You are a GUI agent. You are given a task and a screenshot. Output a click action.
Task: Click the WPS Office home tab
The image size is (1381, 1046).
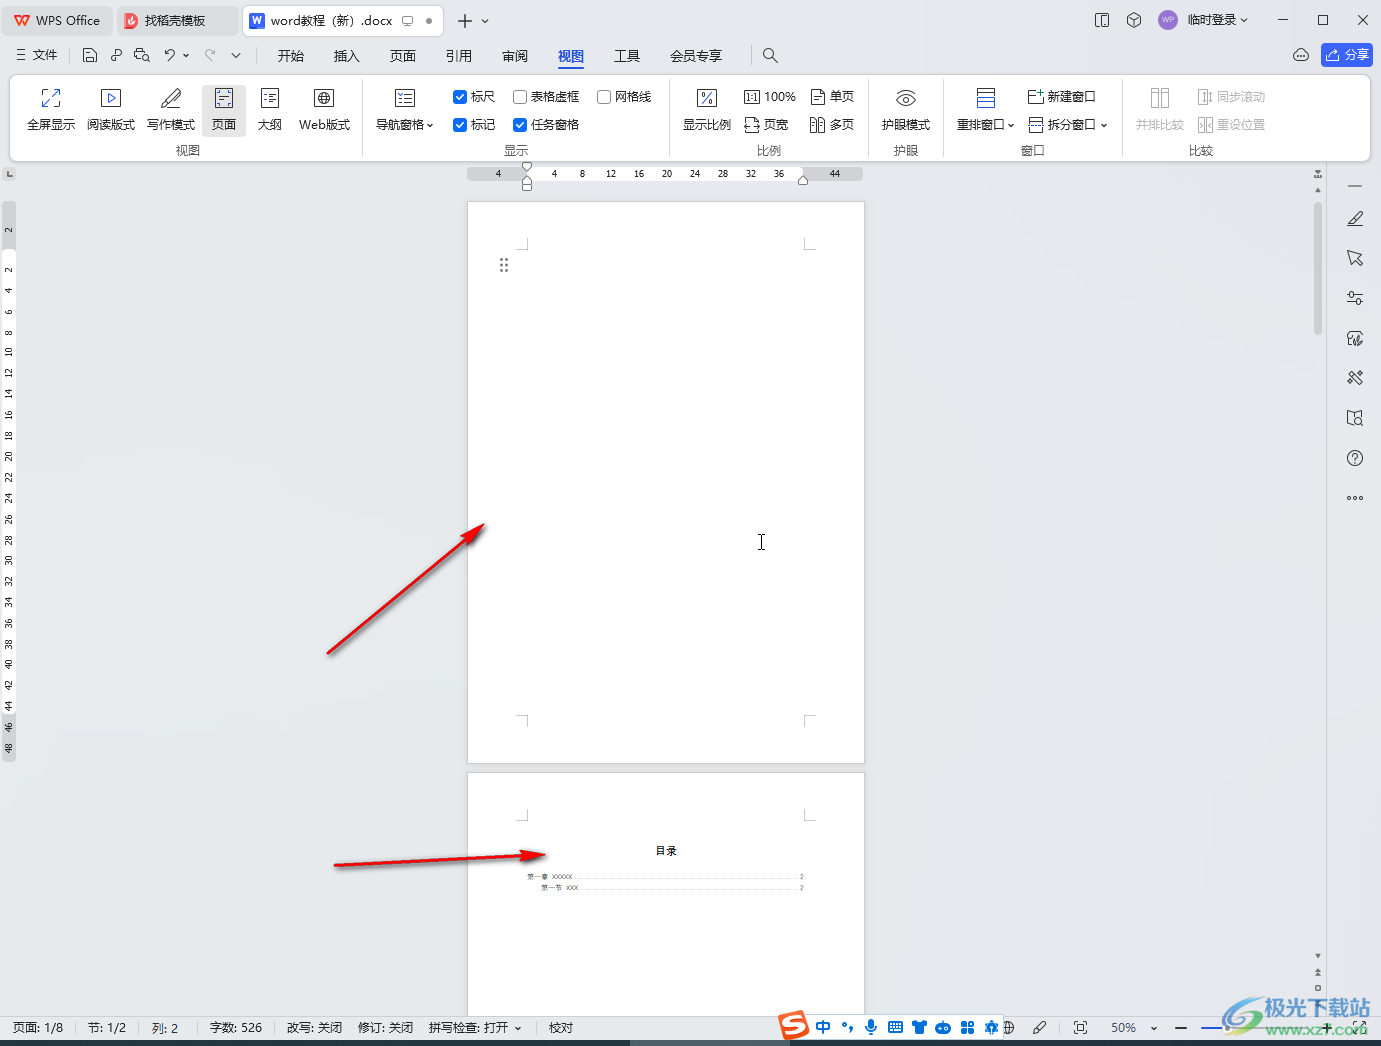(57, 20)
